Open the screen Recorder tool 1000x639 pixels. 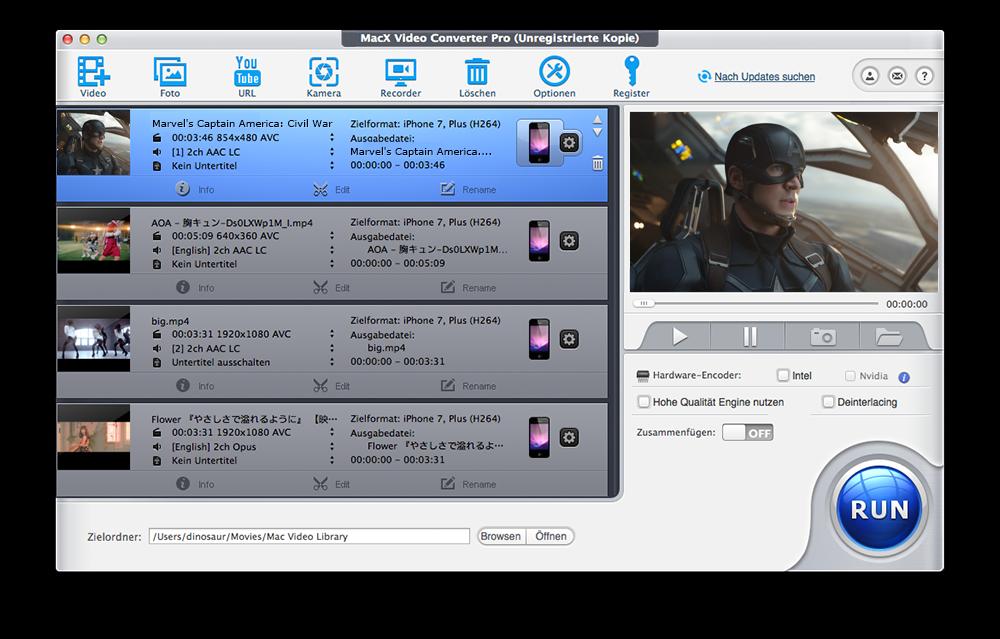pos(401,77)
